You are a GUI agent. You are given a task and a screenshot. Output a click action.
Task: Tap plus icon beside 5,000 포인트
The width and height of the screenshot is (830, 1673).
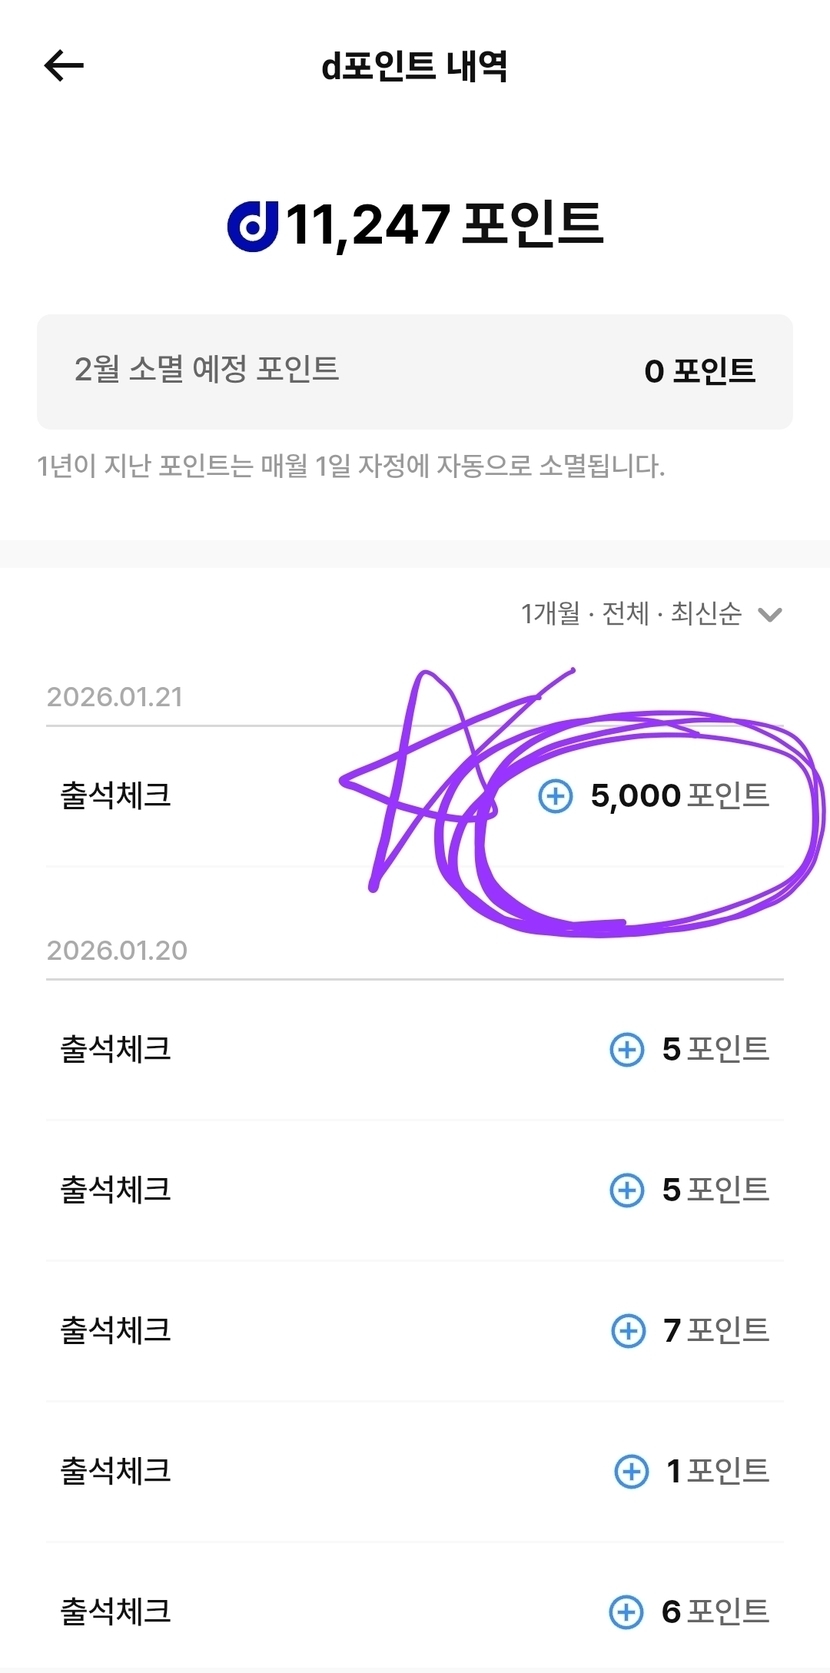click(555, 796)
